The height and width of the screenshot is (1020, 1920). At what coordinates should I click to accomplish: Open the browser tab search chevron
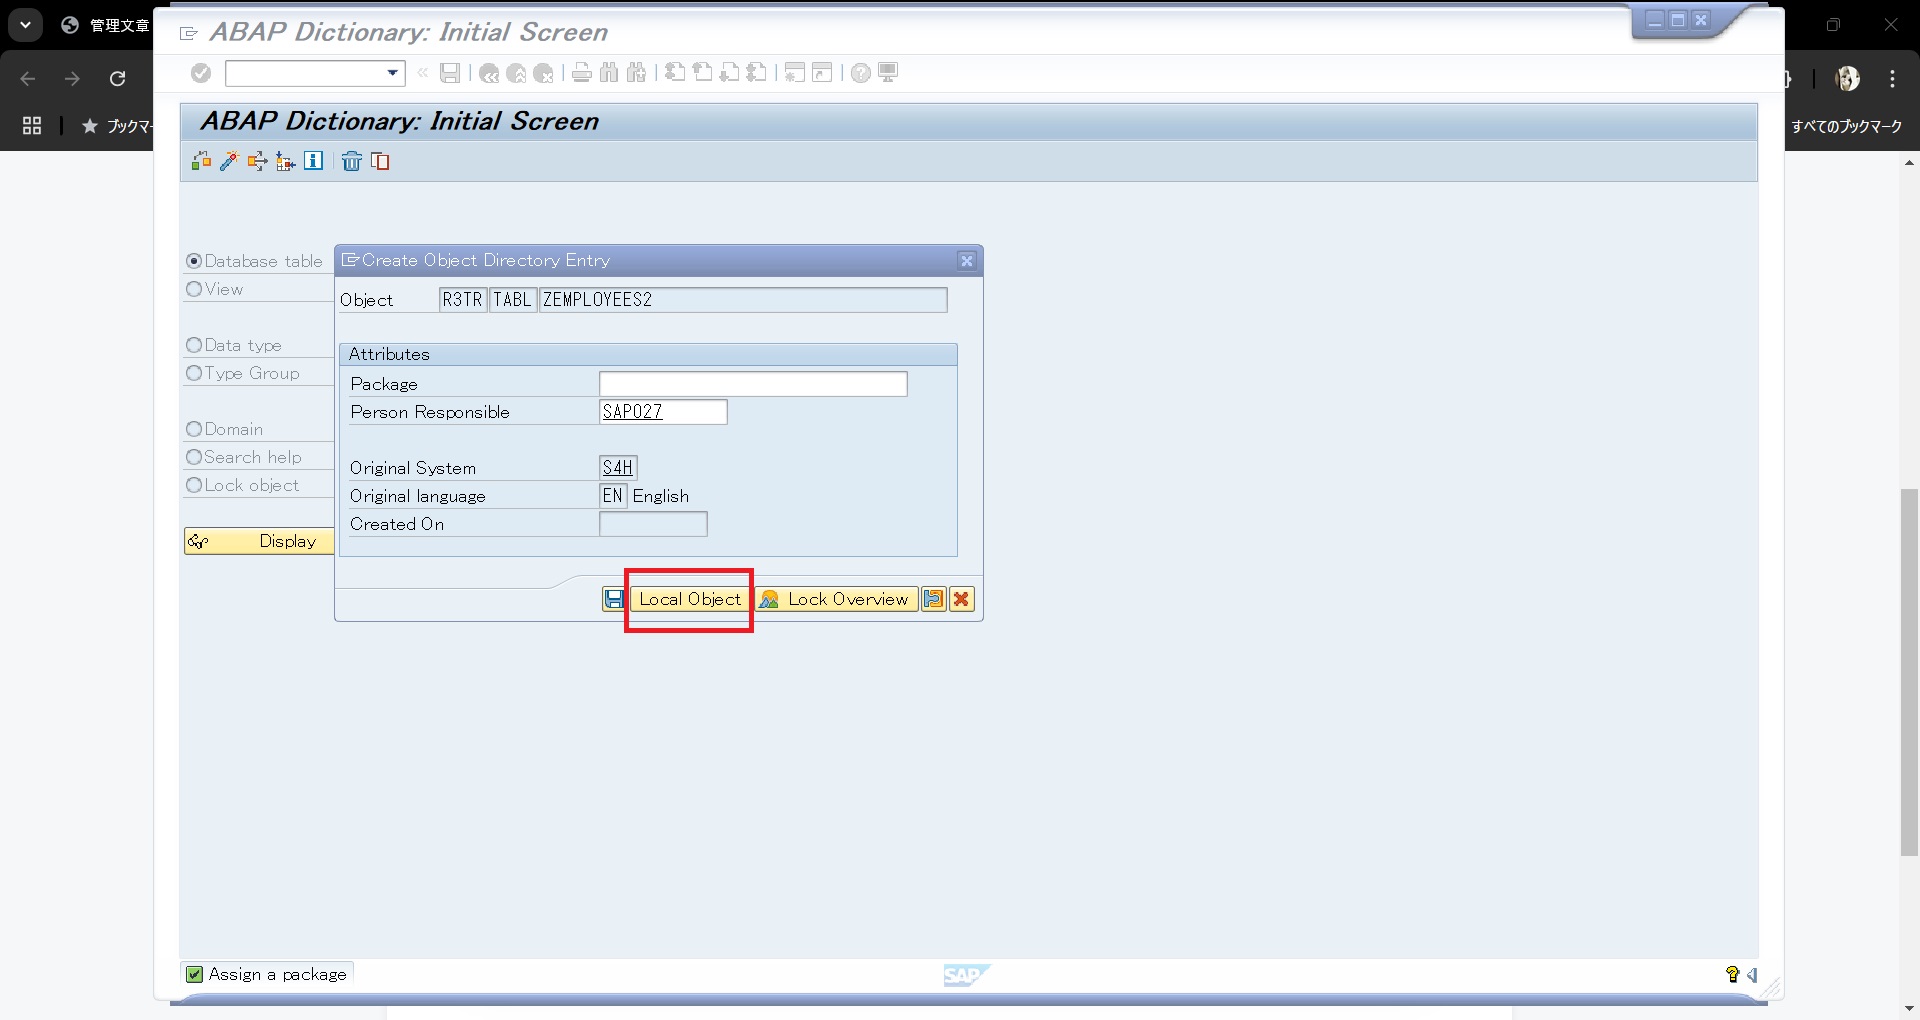coord(25,25)
